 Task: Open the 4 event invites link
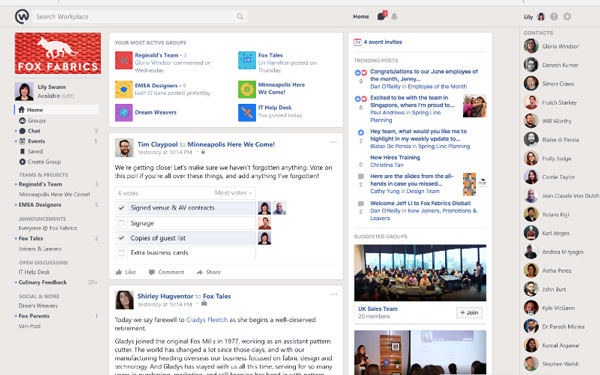point(383,42)
